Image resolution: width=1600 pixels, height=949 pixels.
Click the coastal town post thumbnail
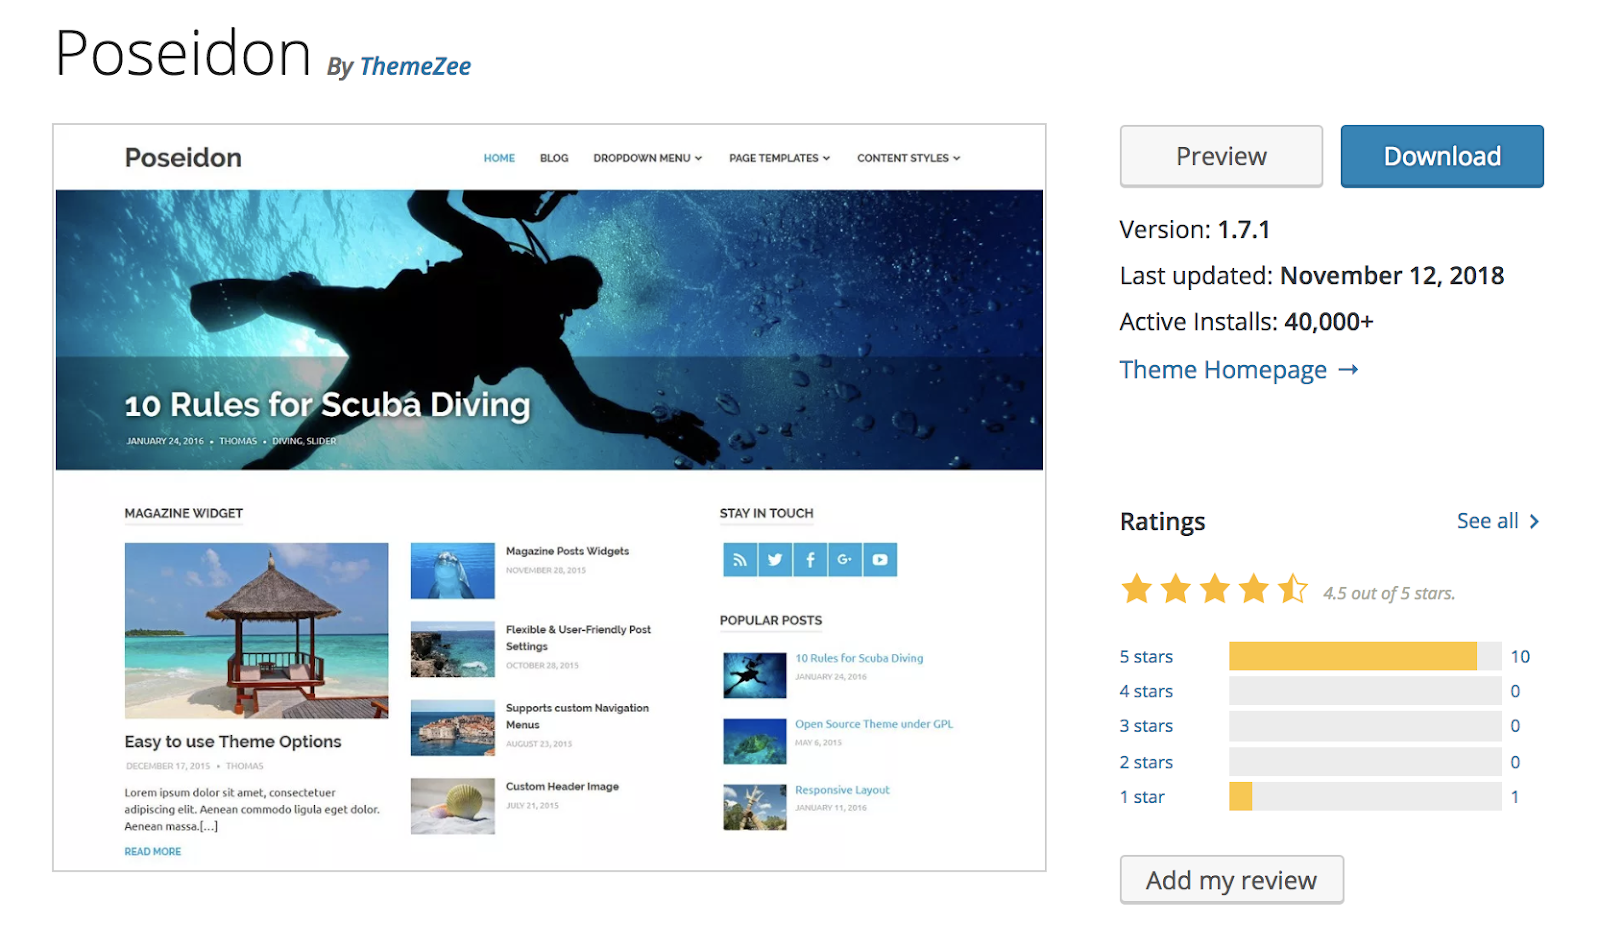(453, 728)
